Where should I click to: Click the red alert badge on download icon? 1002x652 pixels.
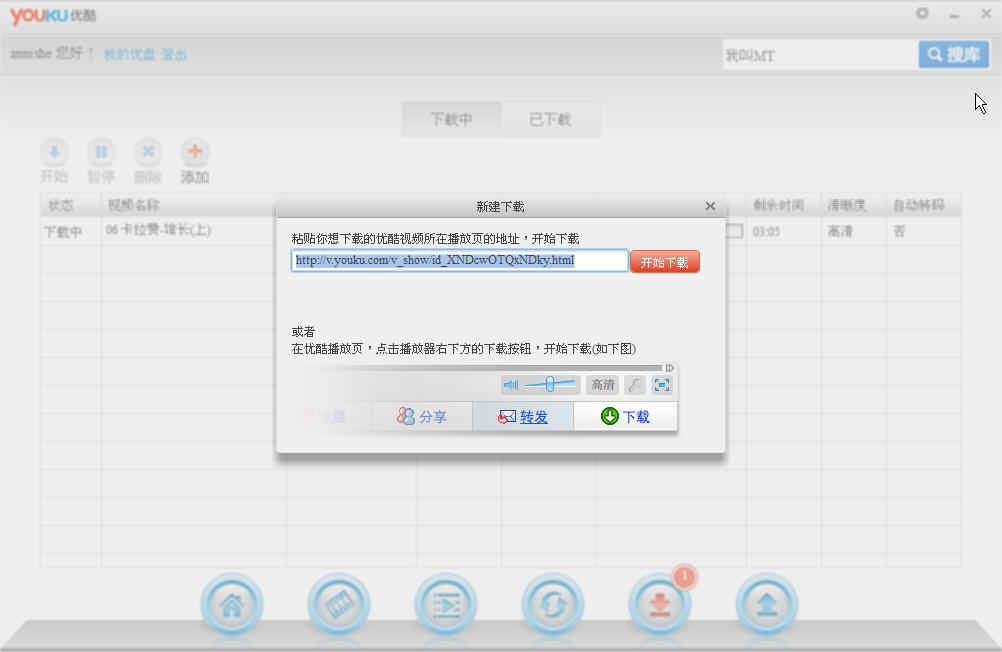point(684,577)
